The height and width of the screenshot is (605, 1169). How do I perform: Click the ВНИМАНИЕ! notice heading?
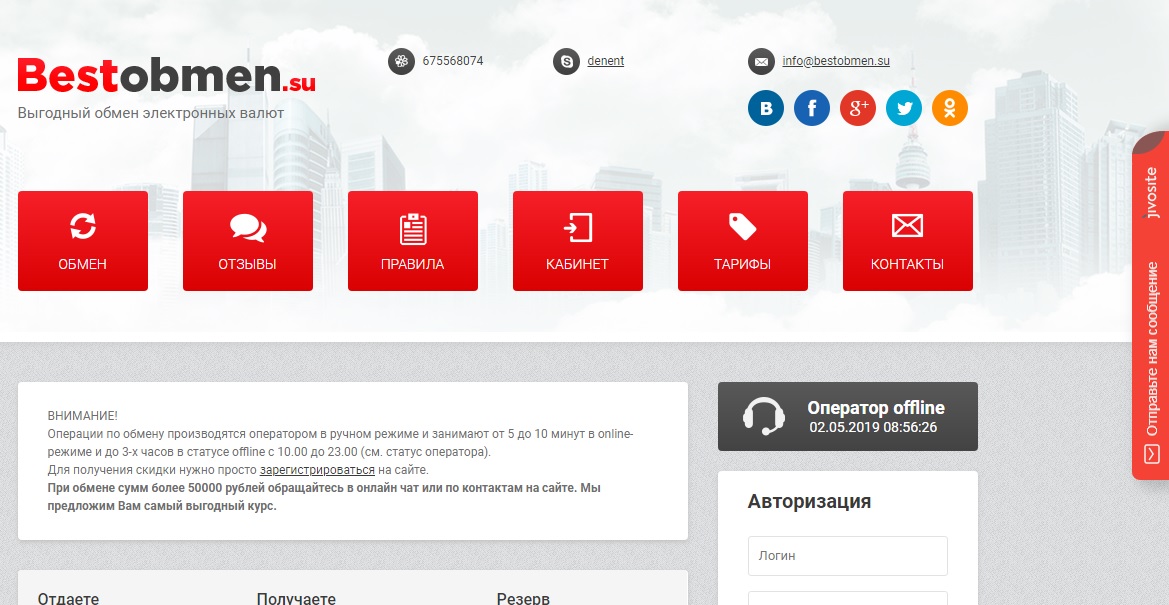click(82, 416)
